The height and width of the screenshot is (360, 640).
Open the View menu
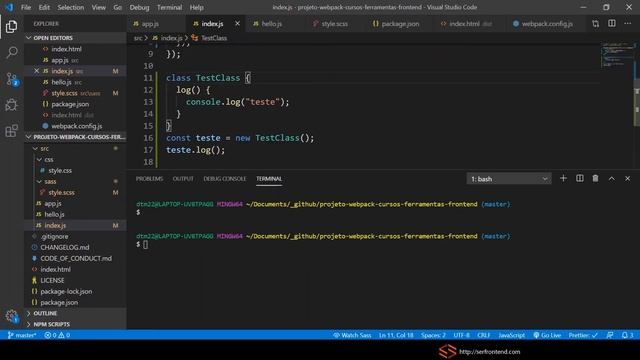point(98,7)
